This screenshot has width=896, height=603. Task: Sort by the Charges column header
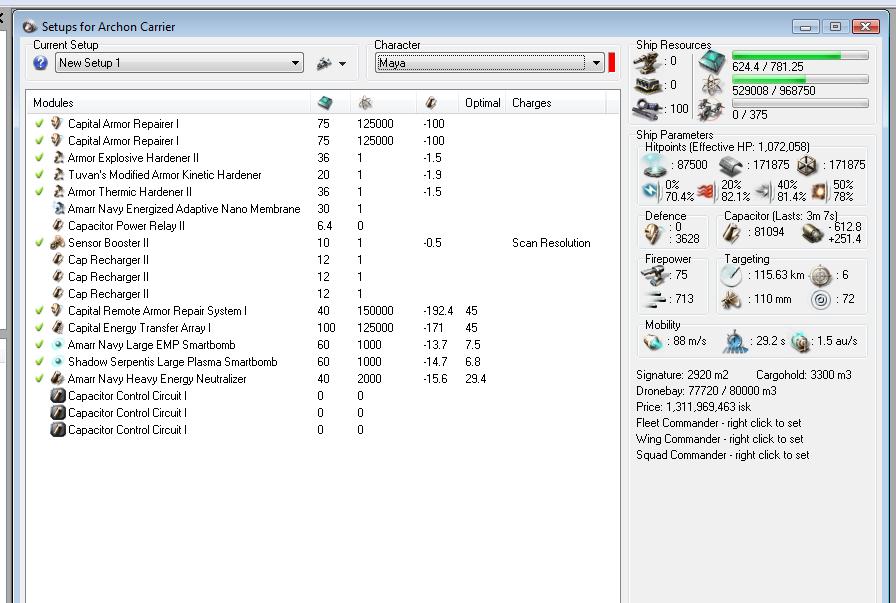click(531, 103)
